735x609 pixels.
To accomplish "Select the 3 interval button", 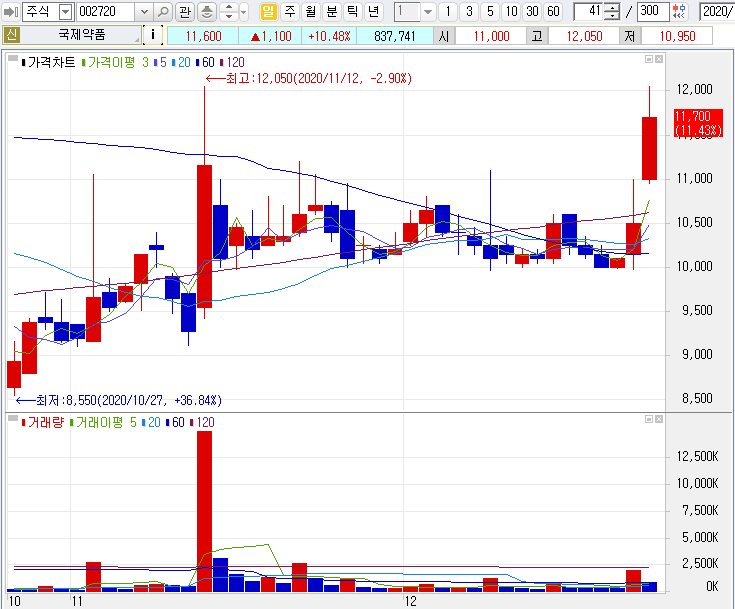I will (x=469, y=11).
